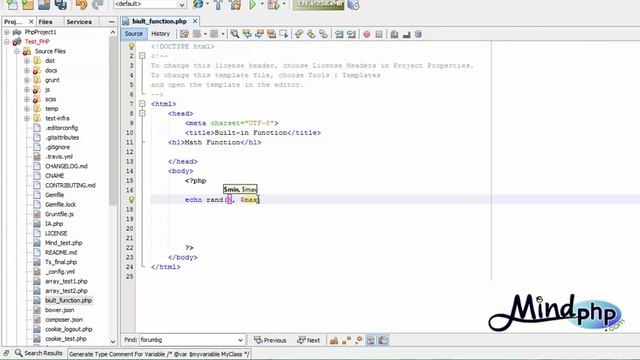Toggle Regular Expression icon in find bar
640x360 pixels.
(358, 340)
